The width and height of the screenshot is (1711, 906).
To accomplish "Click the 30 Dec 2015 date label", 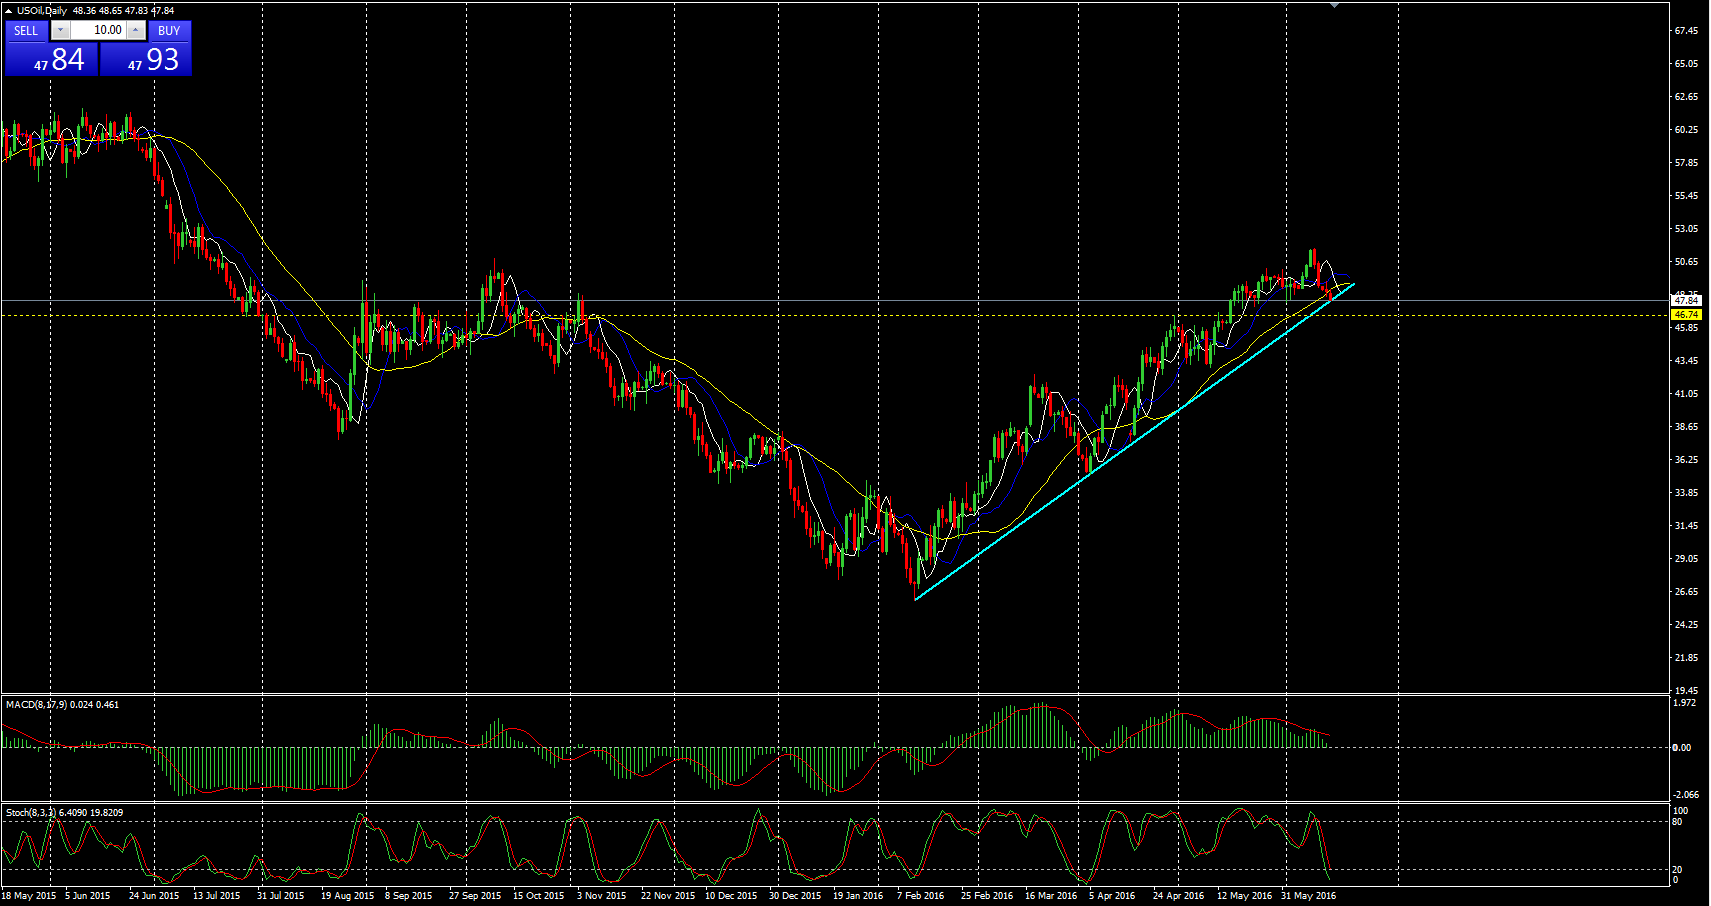I will click(x=795, y=896).
